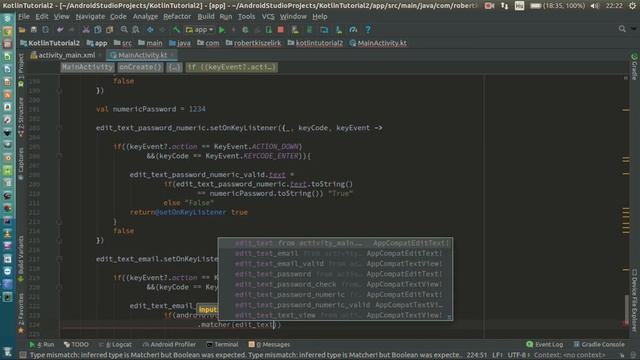The width and height of the screenshot is (640, 360).
Task: Click the Back navigation arrow
Action: pyautogui.click(x=150, y=30)
